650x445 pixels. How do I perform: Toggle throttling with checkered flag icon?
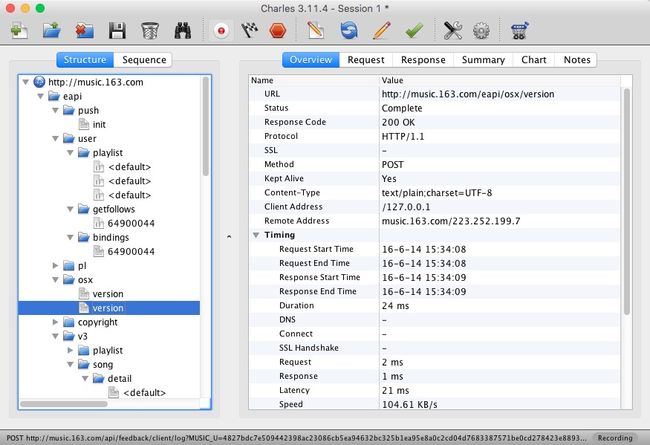click(250, 31)
